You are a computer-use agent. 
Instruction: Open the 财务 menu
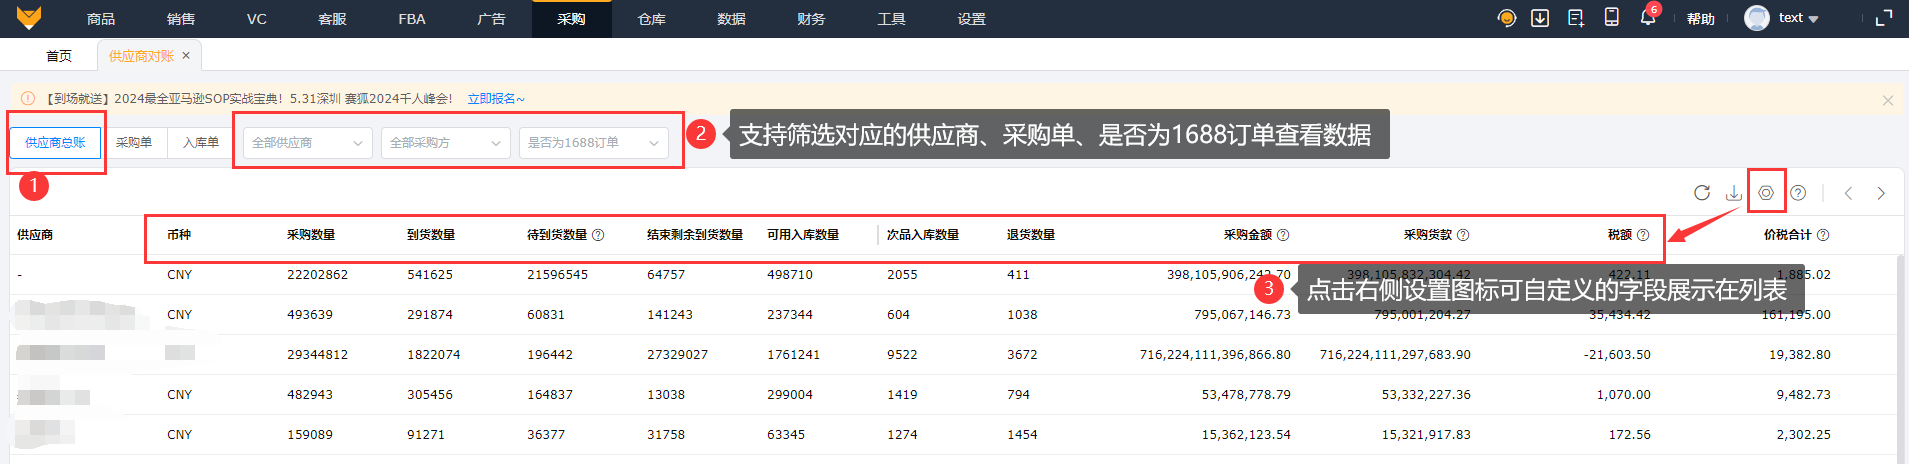pyautogui.click(x=812, y=19)
